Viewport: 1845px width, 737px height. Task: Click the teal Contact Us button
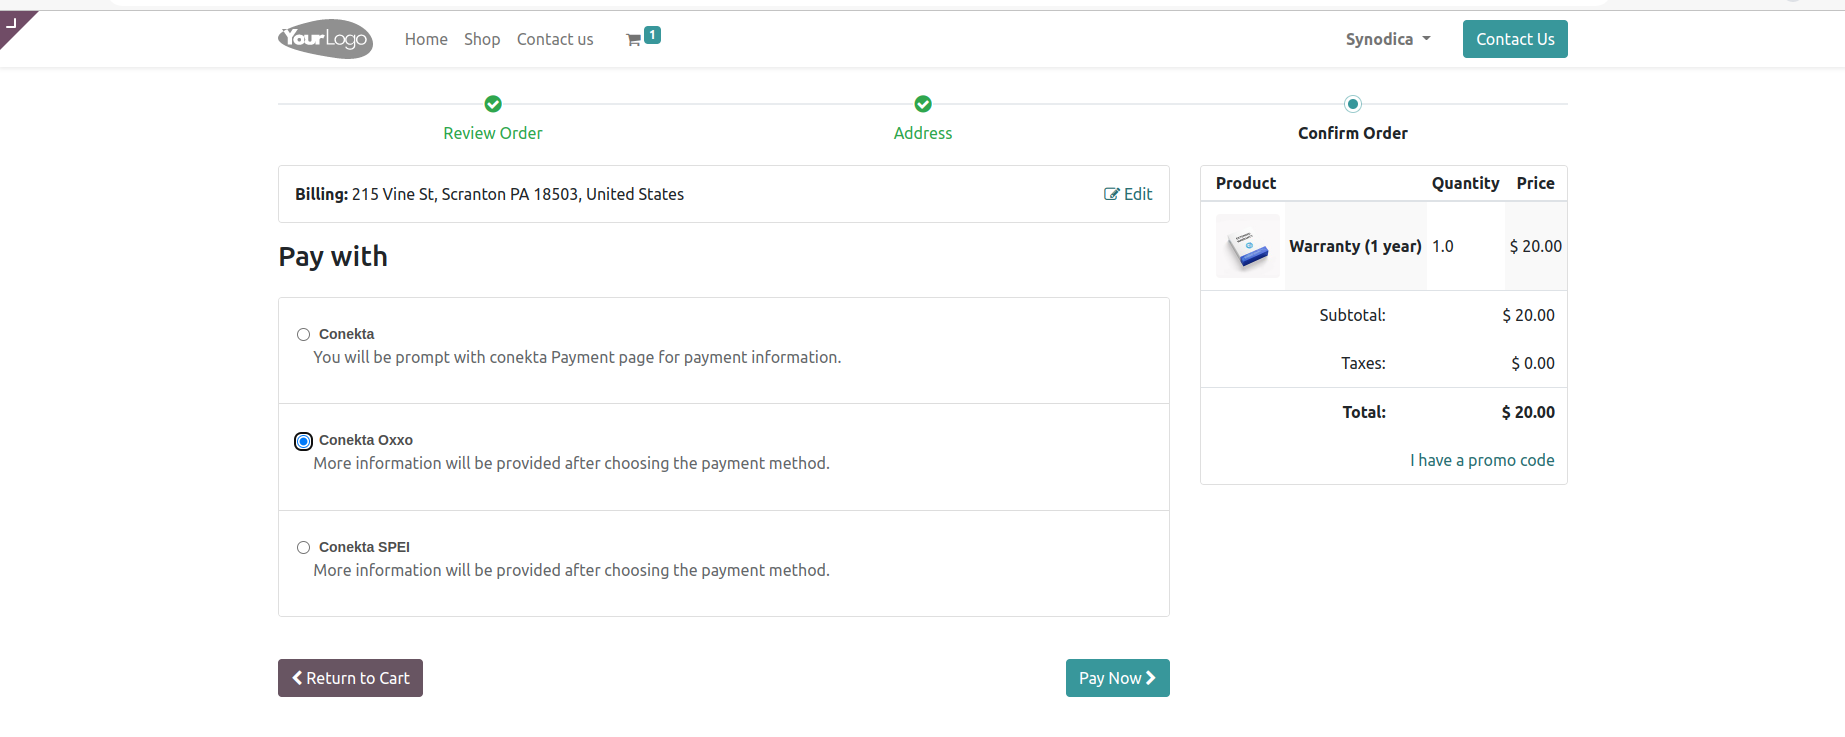(1515, 39)
